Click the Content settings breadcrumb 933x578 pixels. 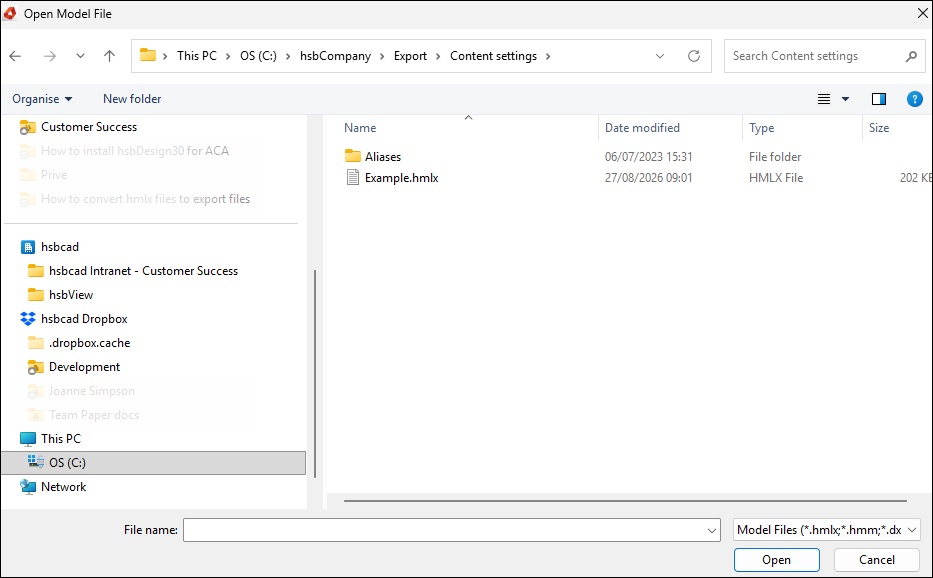(493, 56)
